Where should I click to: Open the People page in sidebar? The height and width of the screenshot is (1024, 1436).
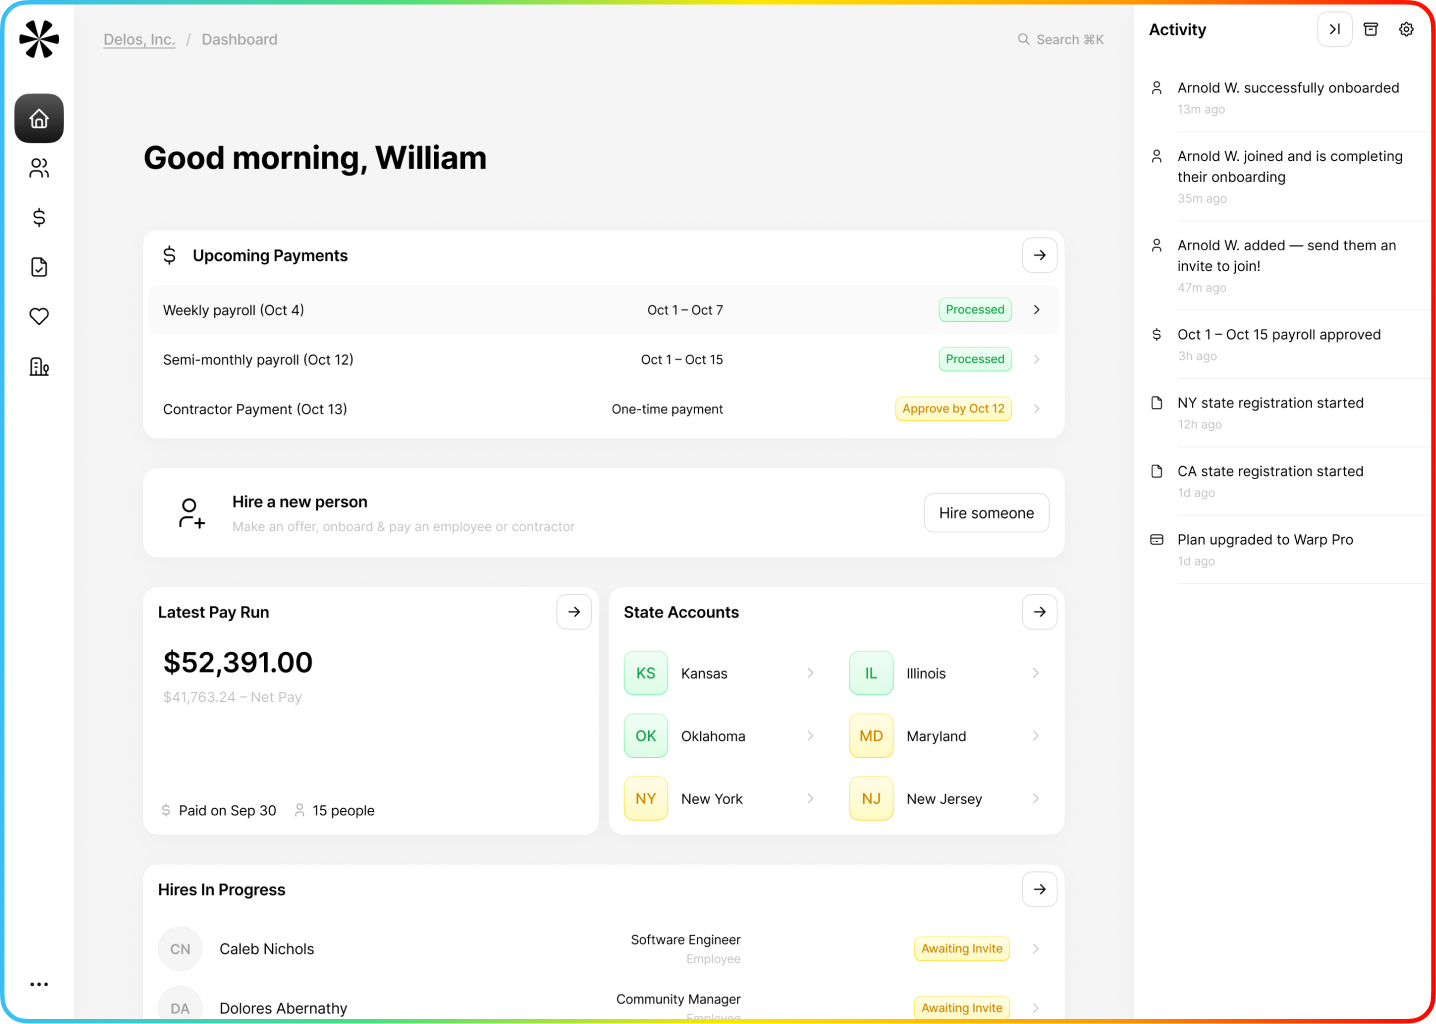39,168
